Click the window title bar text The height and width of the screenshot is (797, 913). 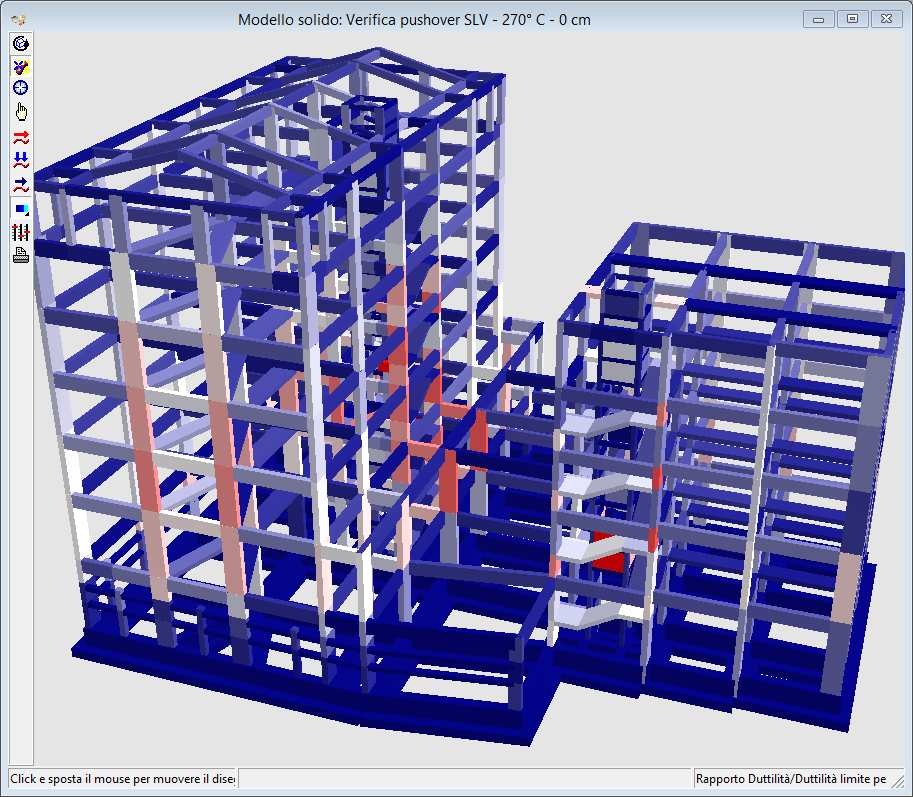pos(414,19)
